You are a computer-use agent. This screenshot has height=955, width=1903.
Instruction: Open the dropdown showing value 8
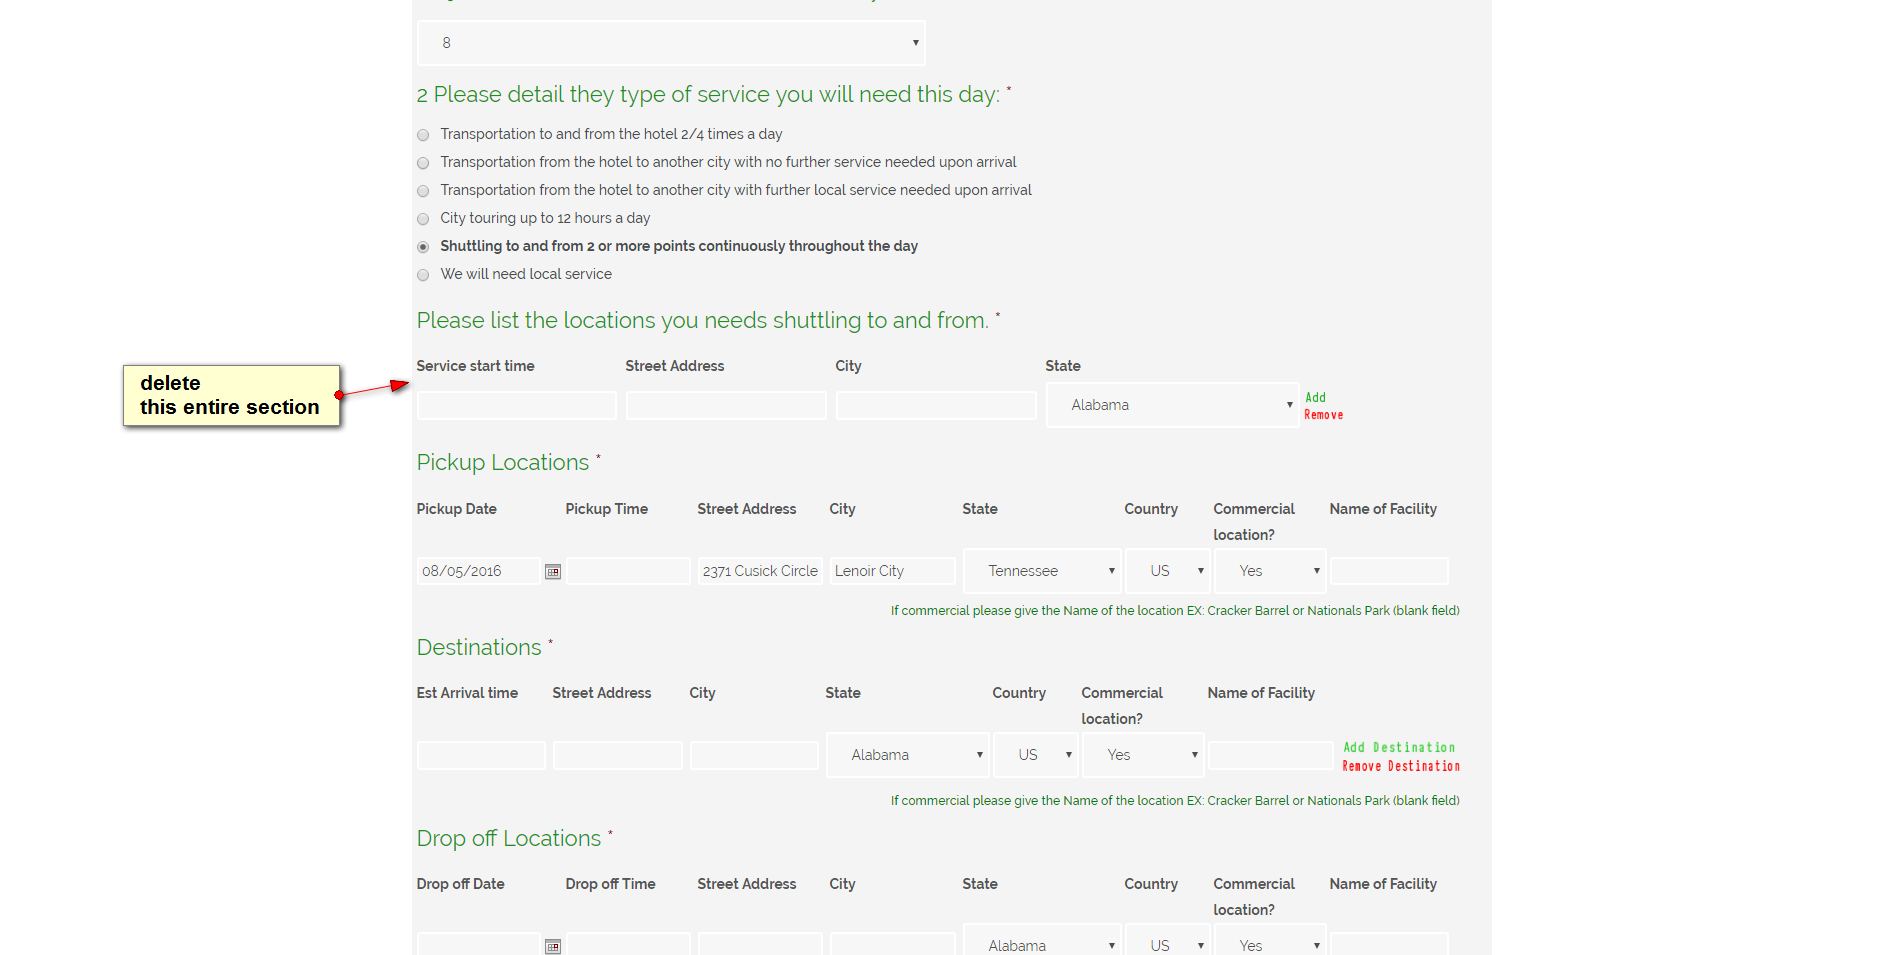[671, 43]
